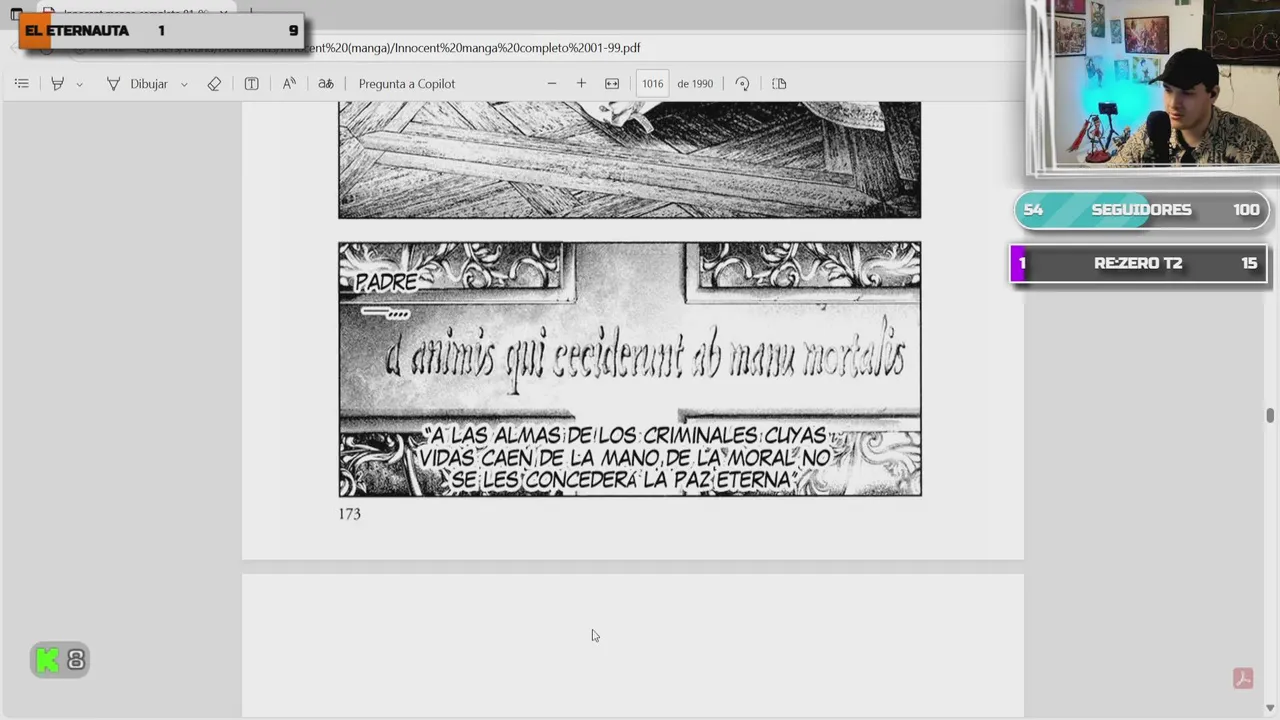The image size is (1280, 720).
Task: Open Dibujar pen options dropdown
Action: click(x=184, y=84)
